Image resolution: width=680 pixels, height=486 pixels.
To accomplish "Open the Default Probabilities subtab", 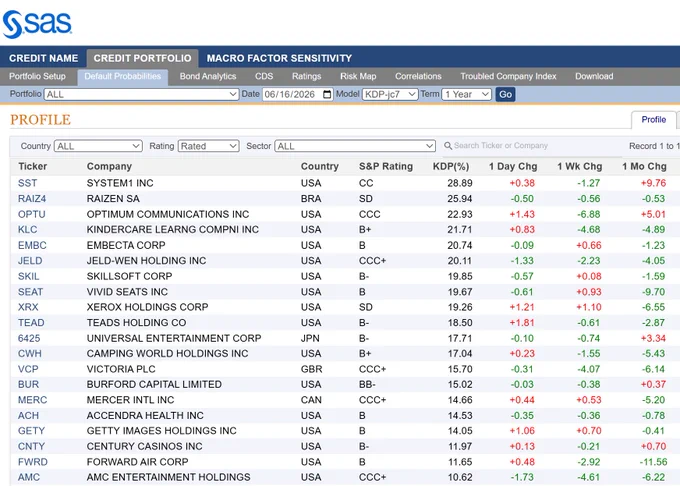I will (123, 76).
